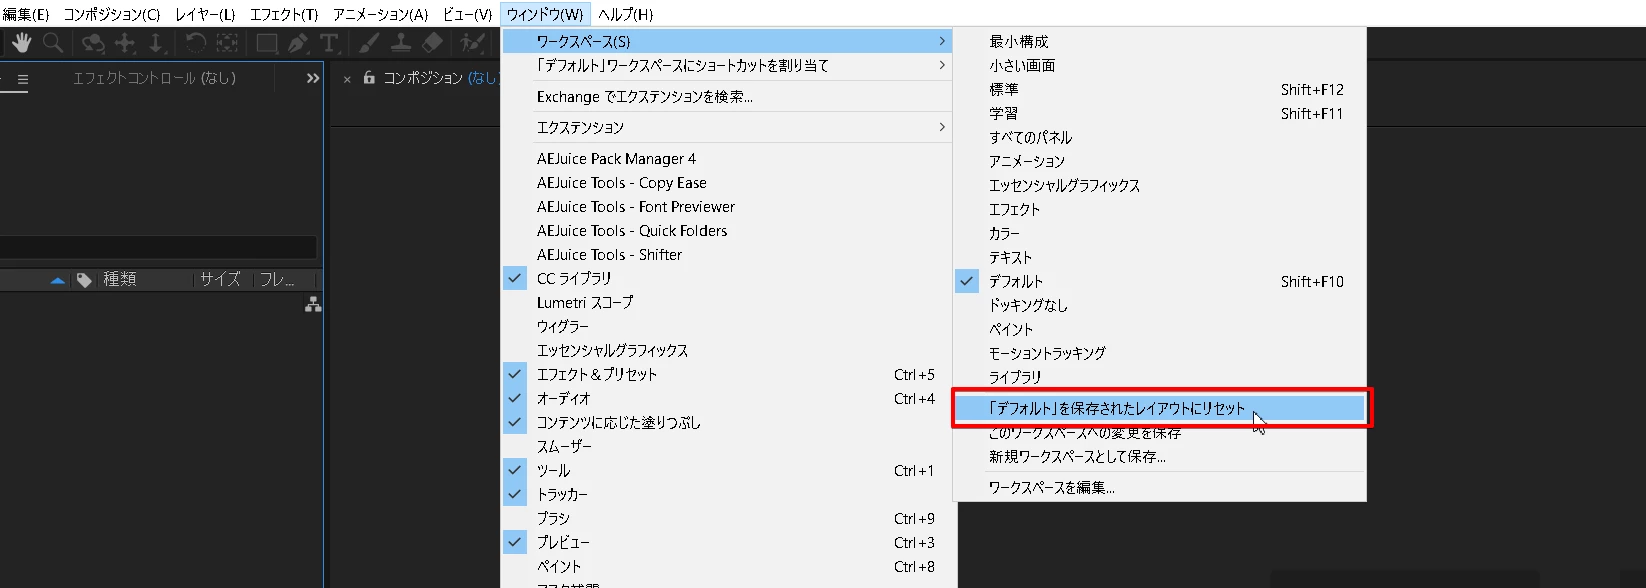Screen dimensions: 1646x588
Task: Uncheck the トラッカー panel item
Action: coord(727,495)
